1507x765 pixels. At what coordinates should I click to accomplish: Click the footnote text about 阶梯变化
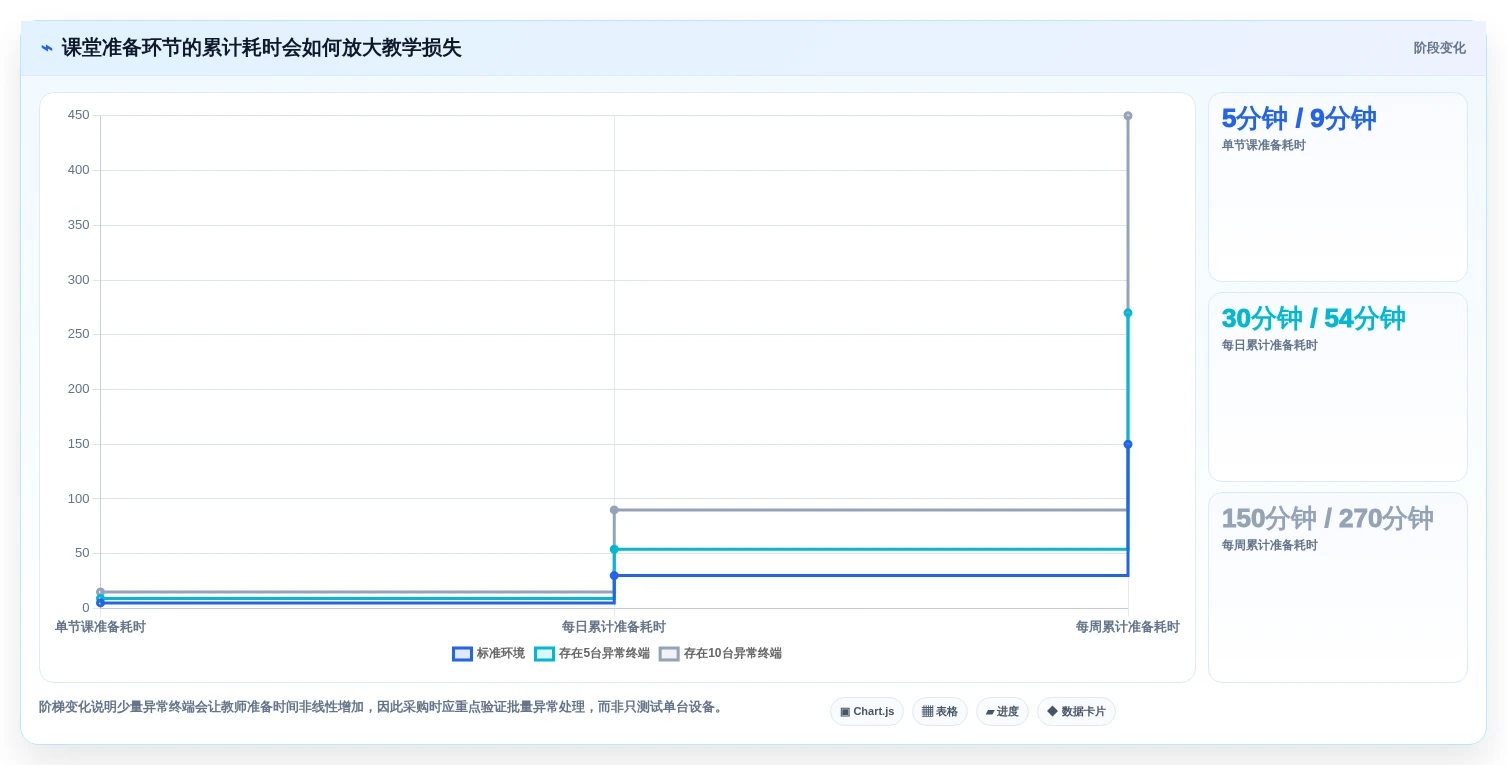tap(383, 707)
